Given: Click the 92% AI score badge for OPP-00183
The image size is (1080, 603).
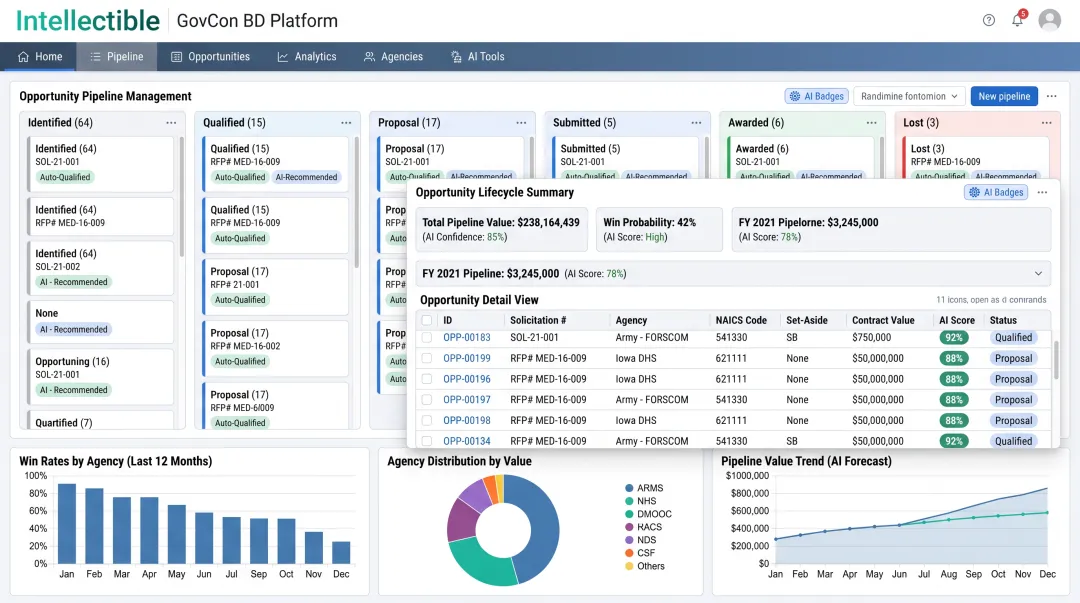Looking at the screenshot, I should pyautogui.click(x=953, y=338).
